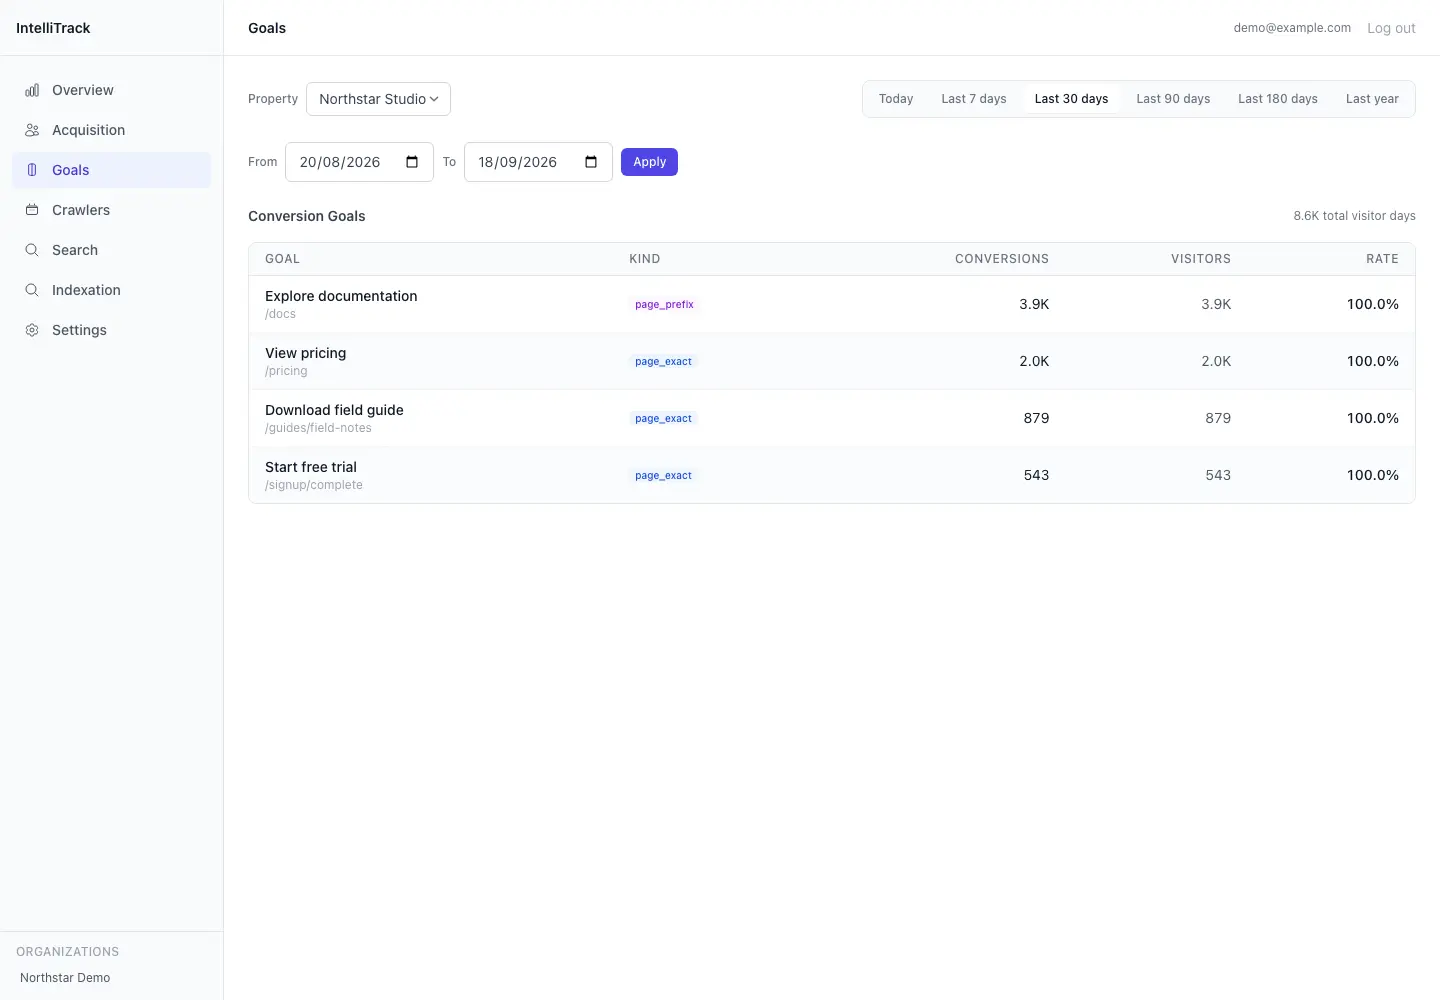
Task: Click the demo@example.com account text
Action: point(1292,28)
